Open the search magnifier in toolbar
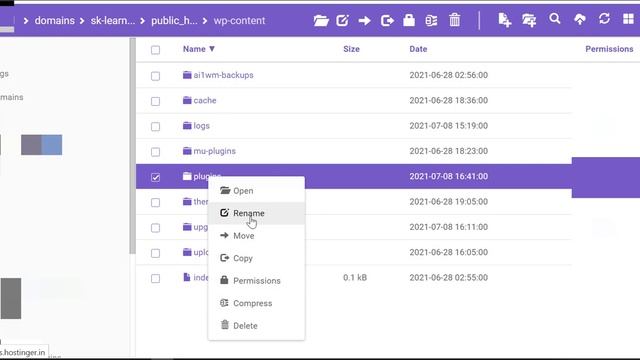 pos(555,19)
